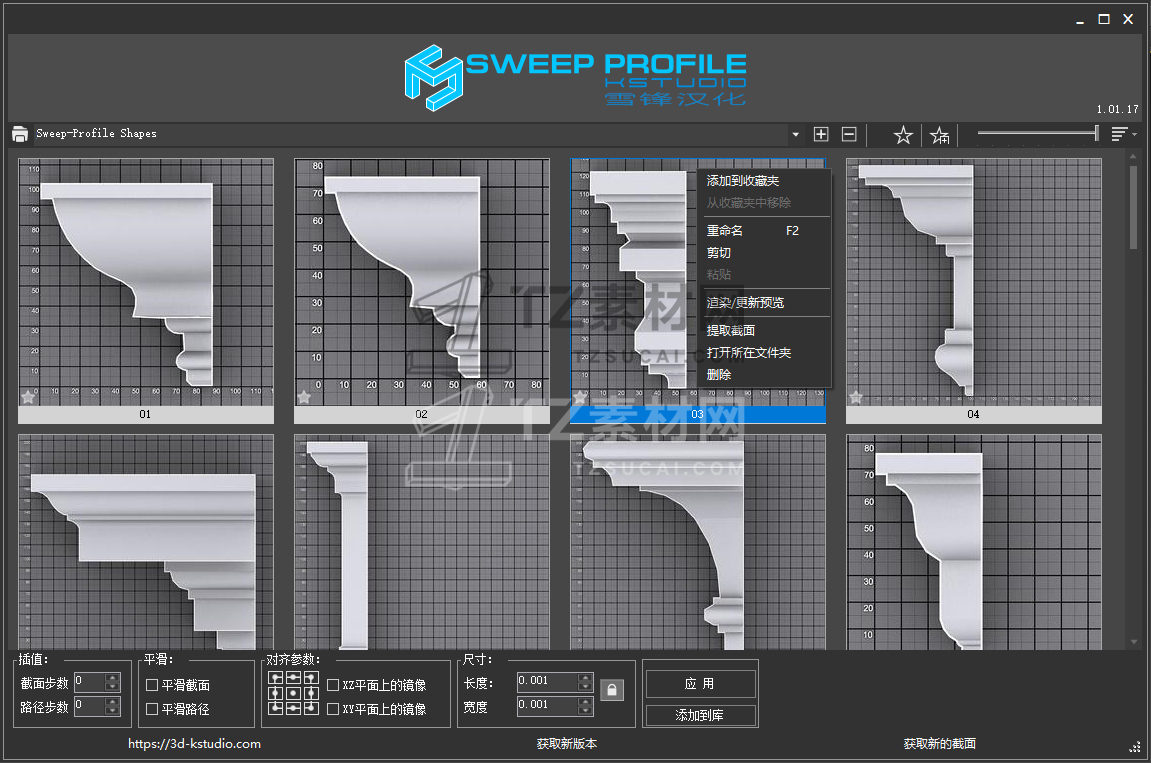Decrease 路径步数 with the down spinner
Image resolution: width=1151 pixels, height=763 pixels.
pos(112,711)
